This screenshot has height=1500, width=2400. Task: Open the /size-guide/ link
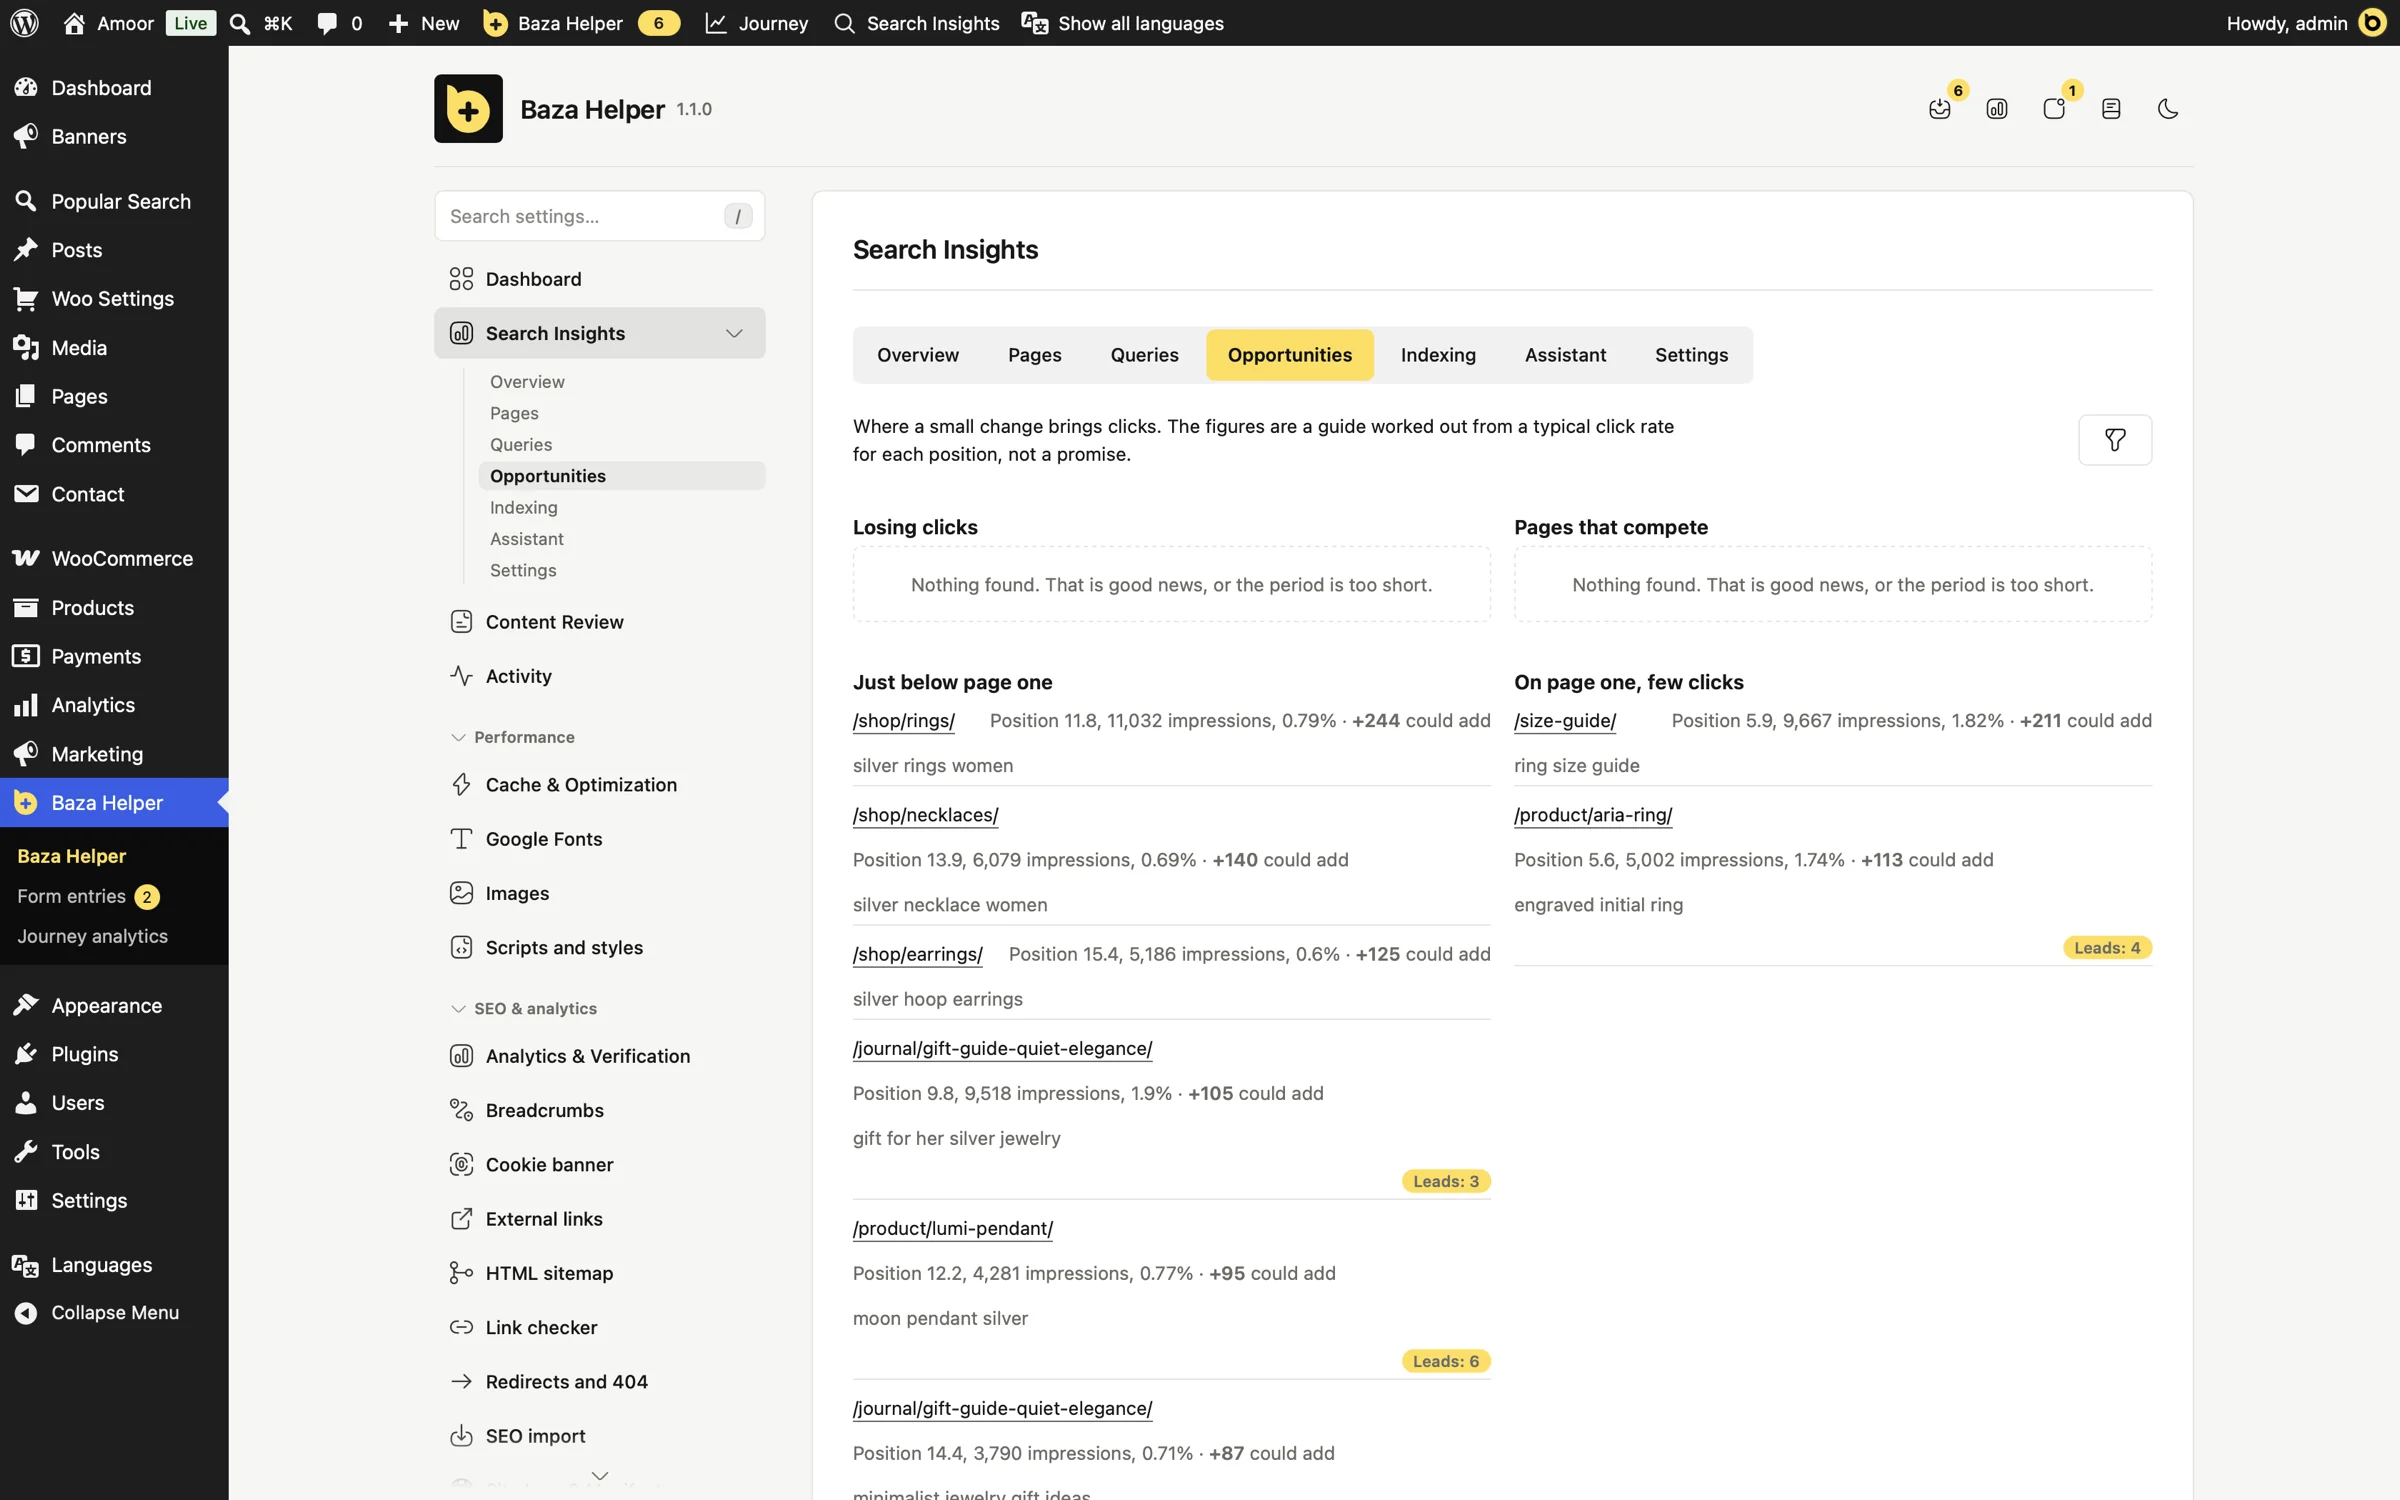click(x=1565, y=720)
